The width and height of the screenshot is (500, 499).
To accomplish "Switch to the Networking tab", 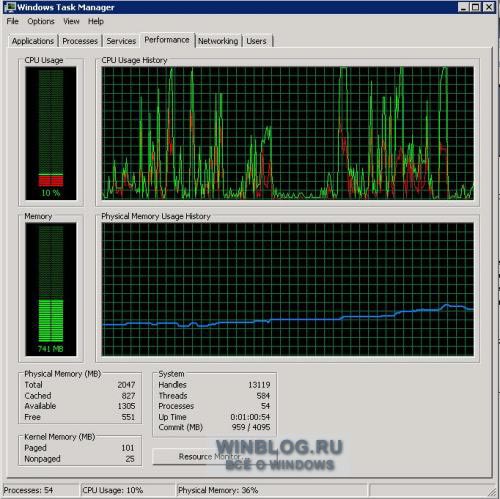I will click(218, 41).
